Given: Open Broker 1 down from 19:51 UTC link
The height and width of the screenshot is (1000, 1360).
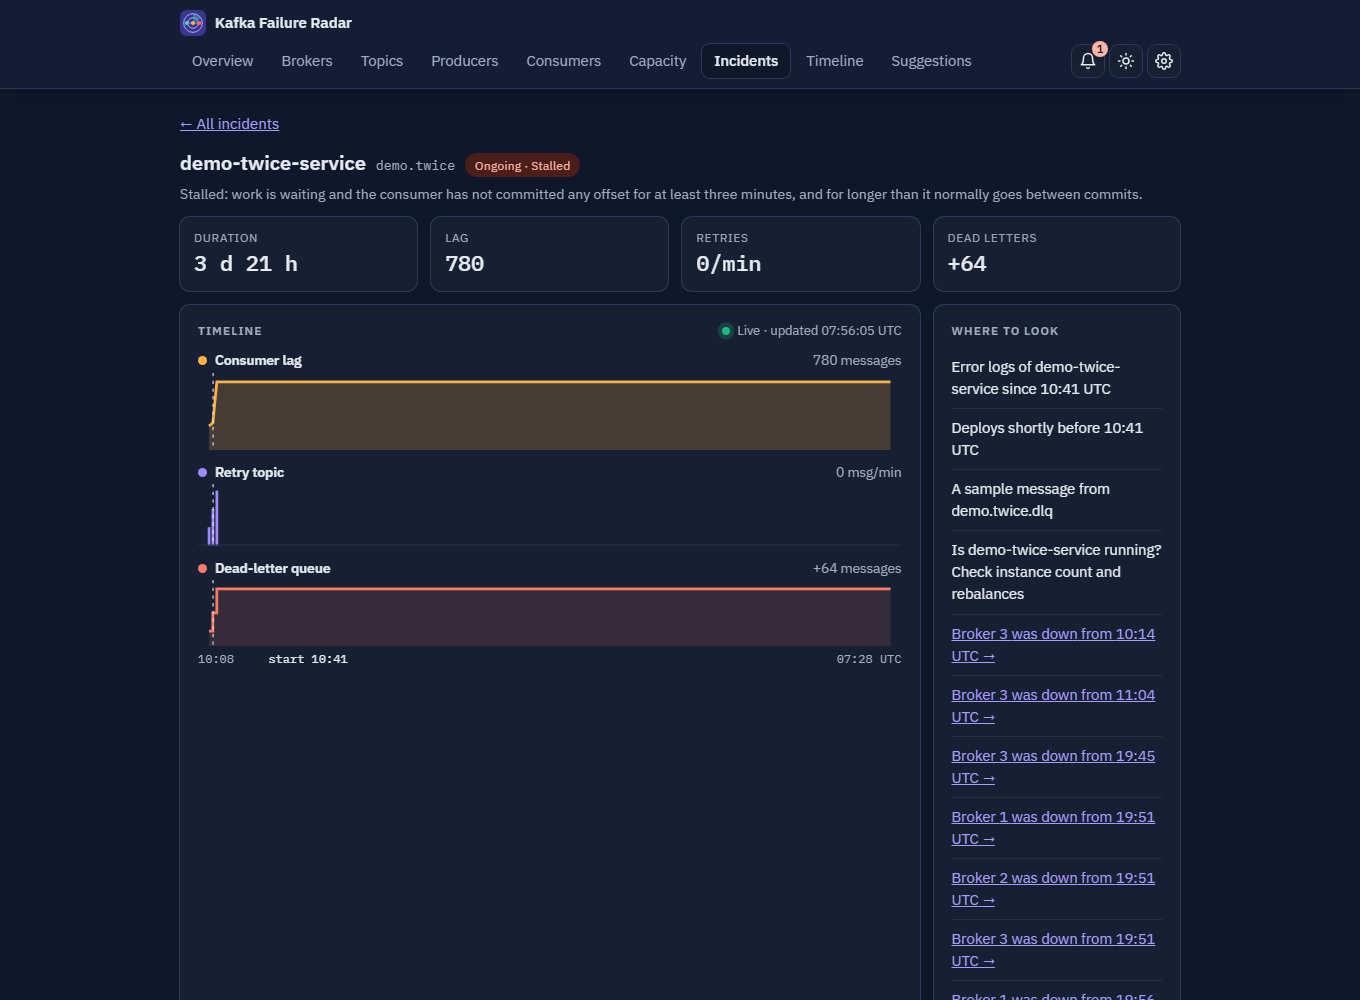Looking at the screenshot, I should [x=1053, y=828].
